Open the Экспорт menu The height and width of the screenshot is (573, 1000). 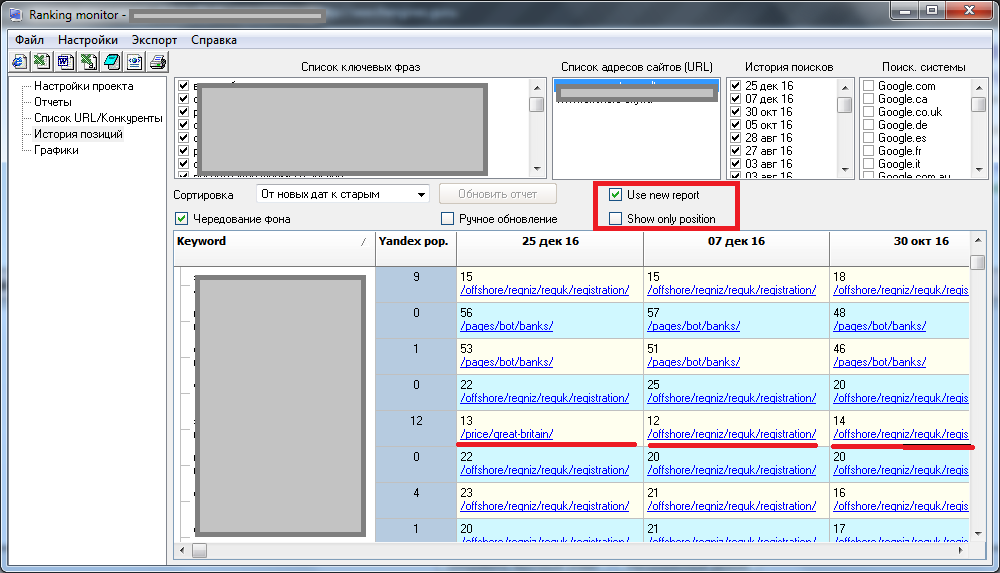pos(154,40)
